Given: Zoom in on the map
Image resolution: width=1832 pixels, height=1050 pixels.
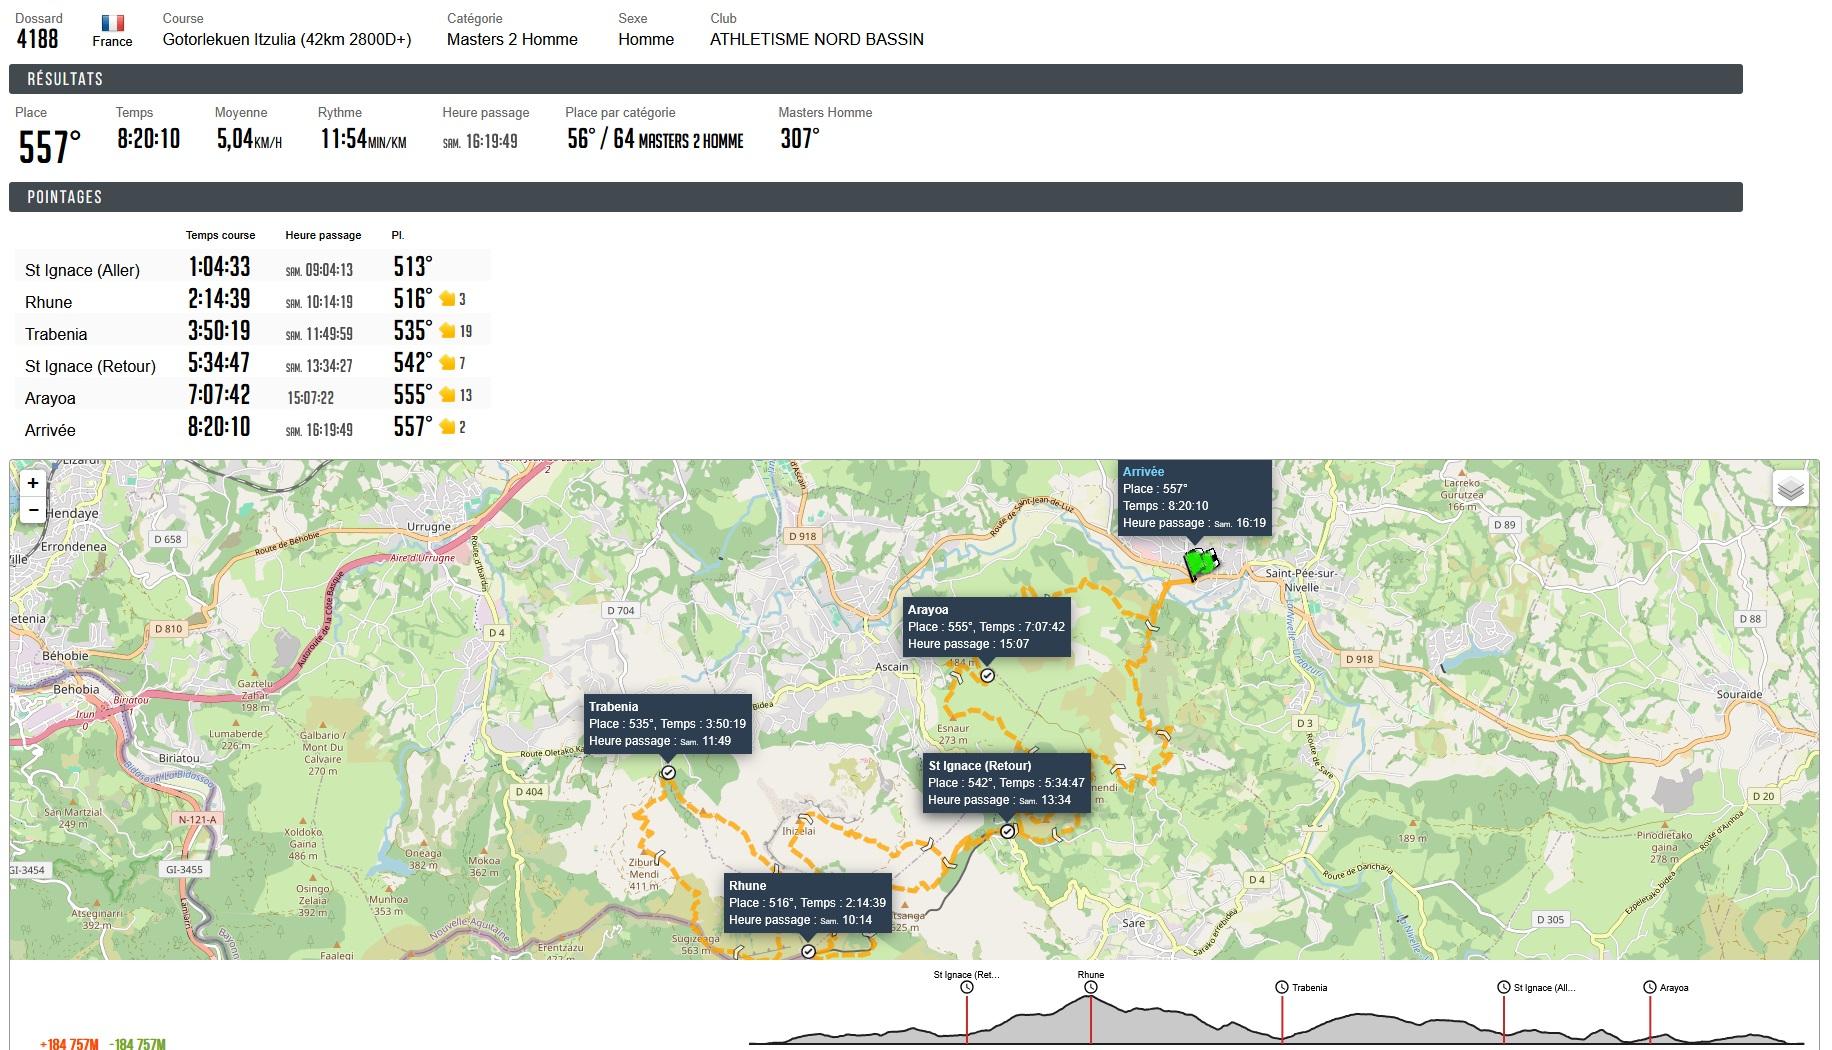Looking at the screenshot, I should pyautogui.click(x=33, y=483).
